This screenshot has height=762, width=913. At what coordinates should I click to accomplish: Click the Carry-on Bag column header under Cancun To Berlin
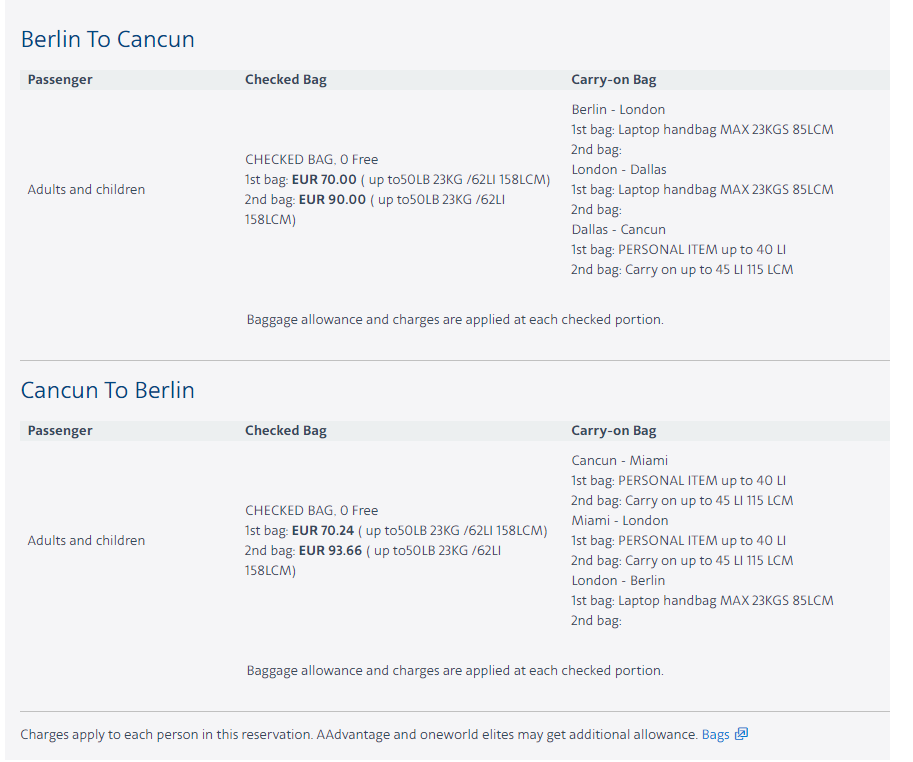[x=614, y=431]
